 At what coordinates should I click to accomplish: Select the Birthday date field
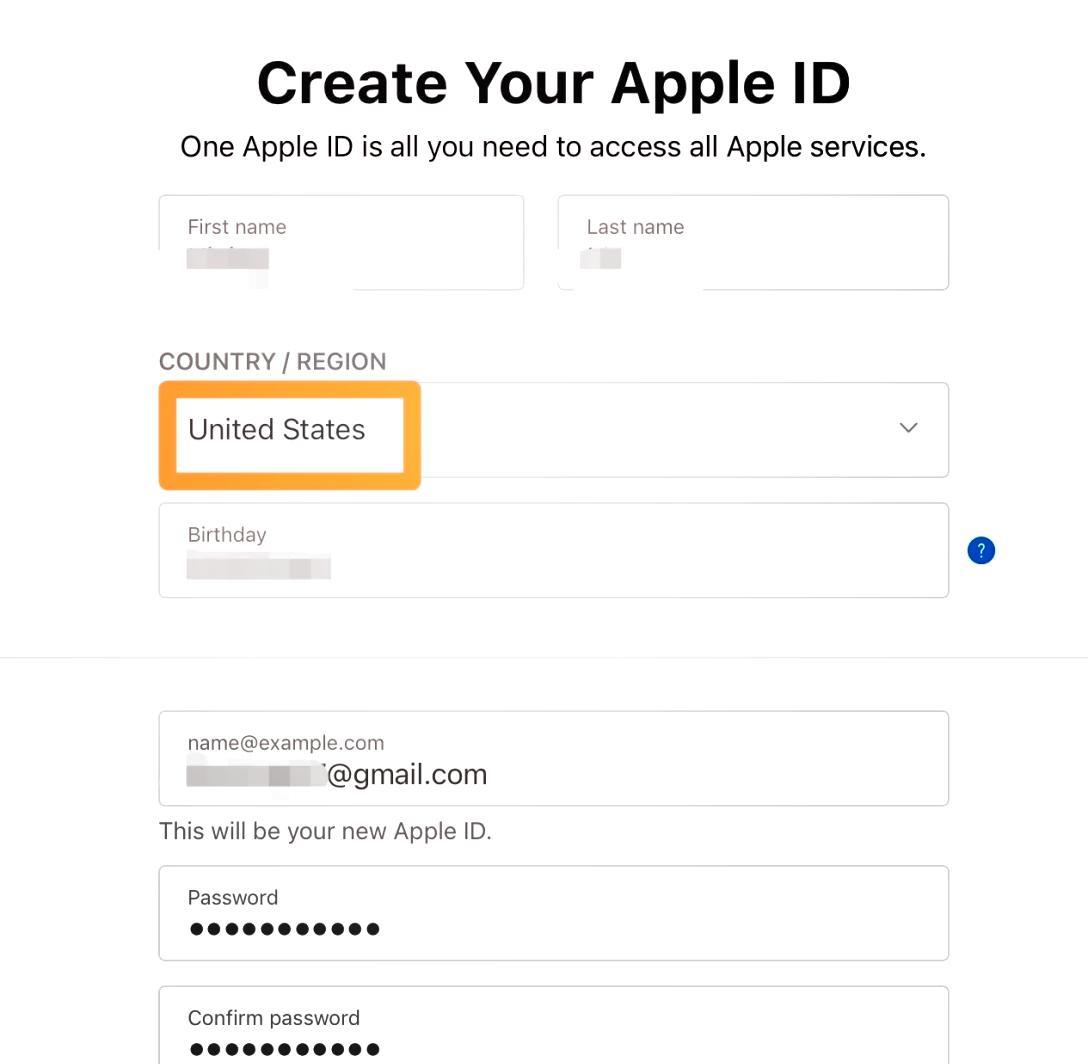click(x=554, y=550)
